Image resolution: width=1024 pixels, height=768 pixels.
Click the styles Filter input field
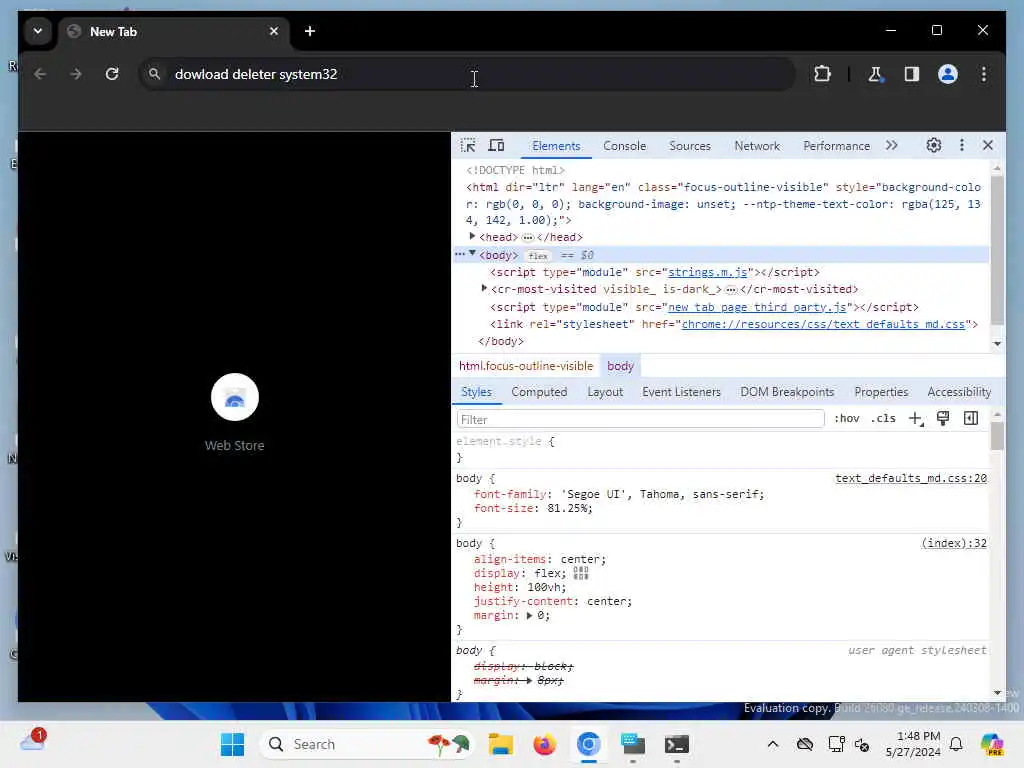pyautogui.click(x=640, y=419)
